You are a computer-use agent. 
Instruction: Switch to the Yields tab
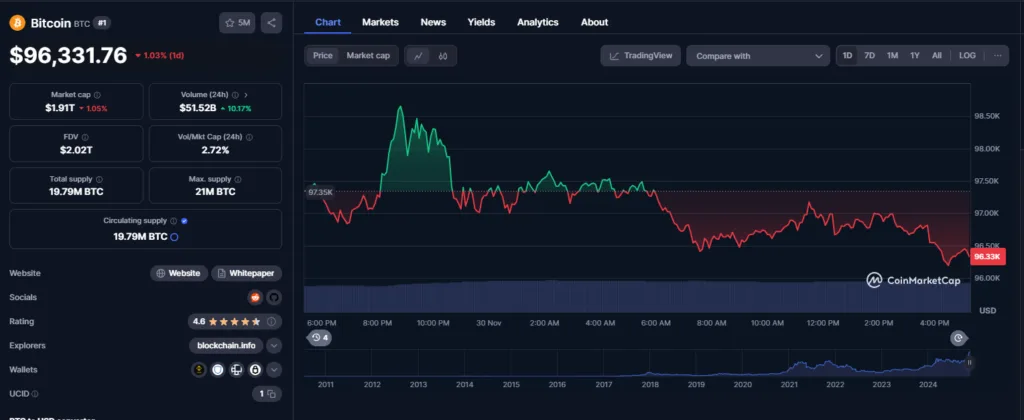[x=481, y=22]
